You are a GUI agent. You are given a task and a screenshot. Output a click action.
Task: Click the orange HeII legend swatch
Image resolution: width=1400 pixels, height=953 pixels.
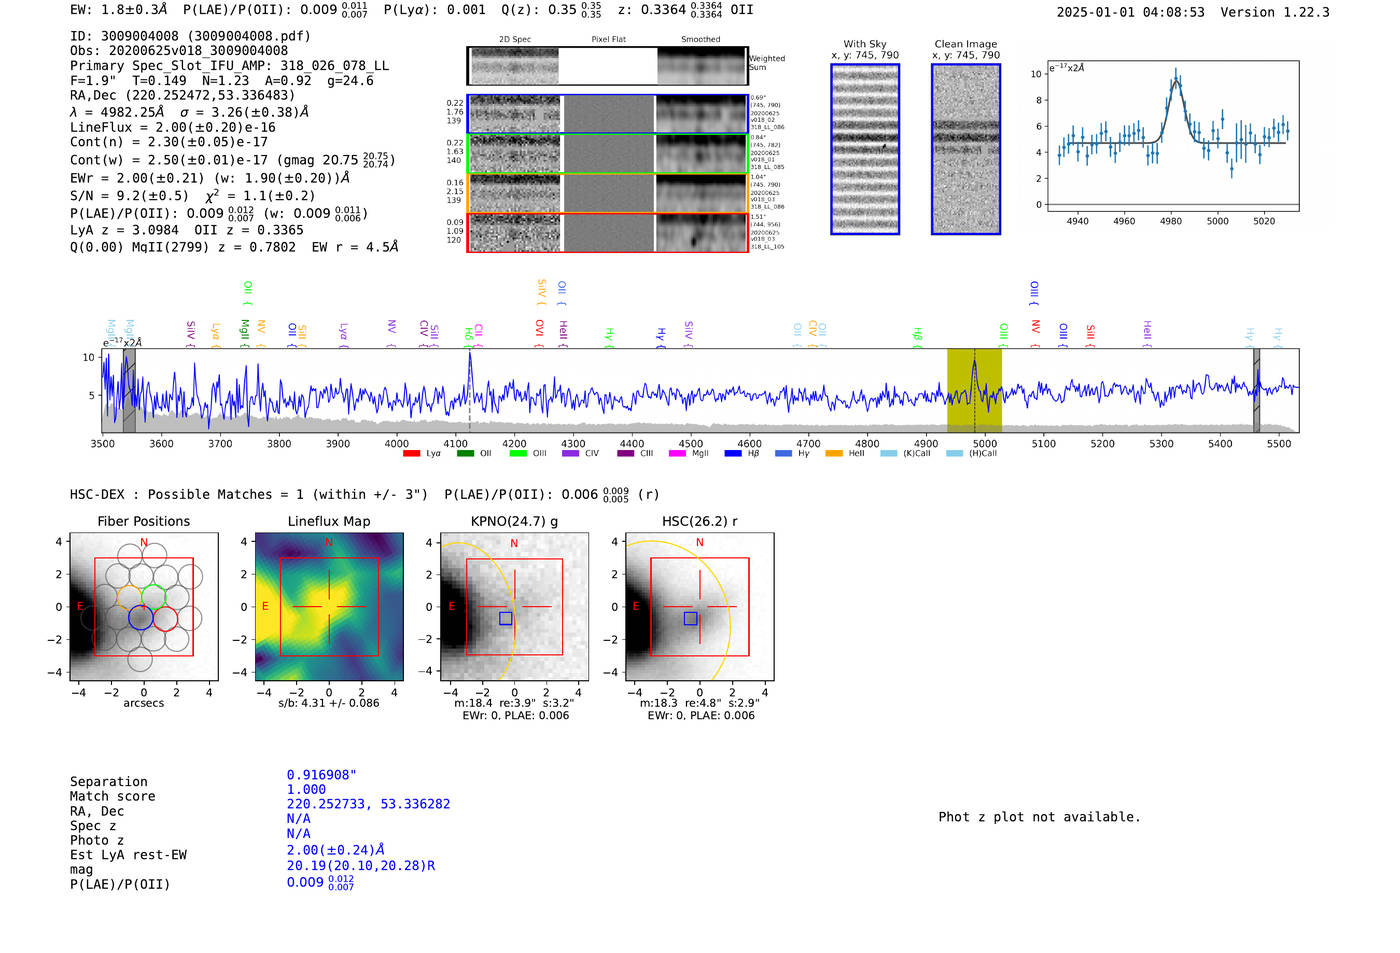point(834,454)
